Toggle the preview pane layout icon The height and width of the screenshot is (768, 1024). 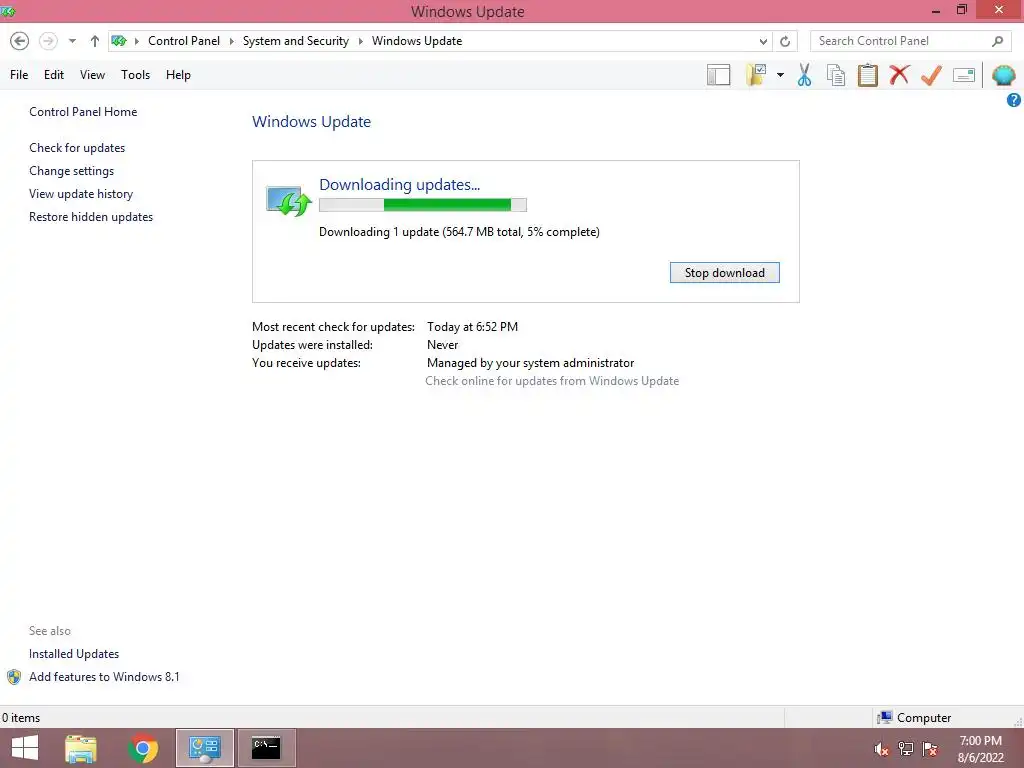(718, 75)
